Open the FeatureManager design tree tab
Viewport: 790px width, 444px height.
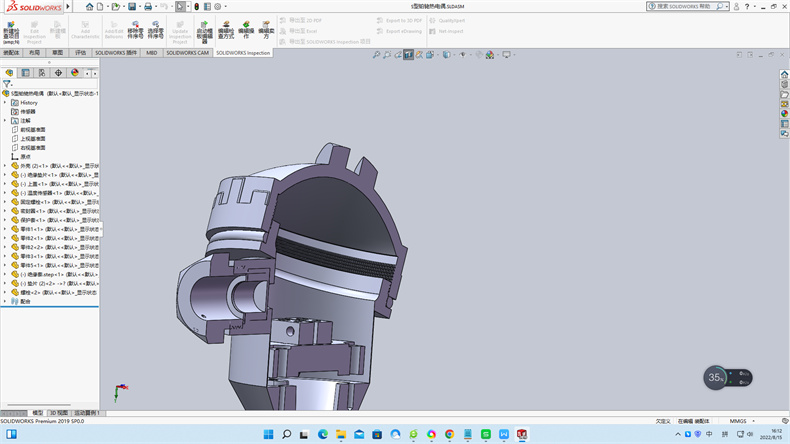[10, 73]
